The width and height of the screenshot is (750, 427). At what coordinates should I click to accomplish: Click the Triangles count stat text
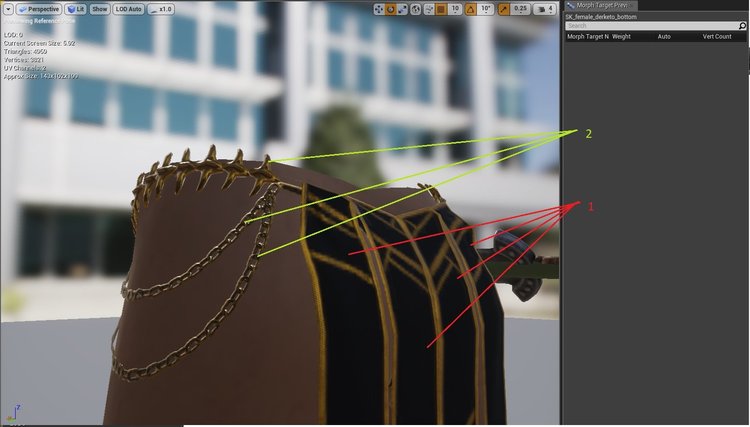25,52
